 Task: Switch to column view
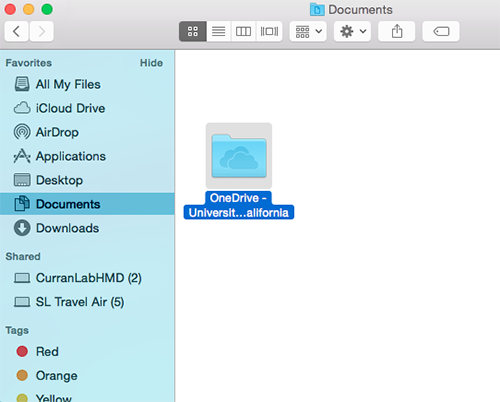click(243, 31)
